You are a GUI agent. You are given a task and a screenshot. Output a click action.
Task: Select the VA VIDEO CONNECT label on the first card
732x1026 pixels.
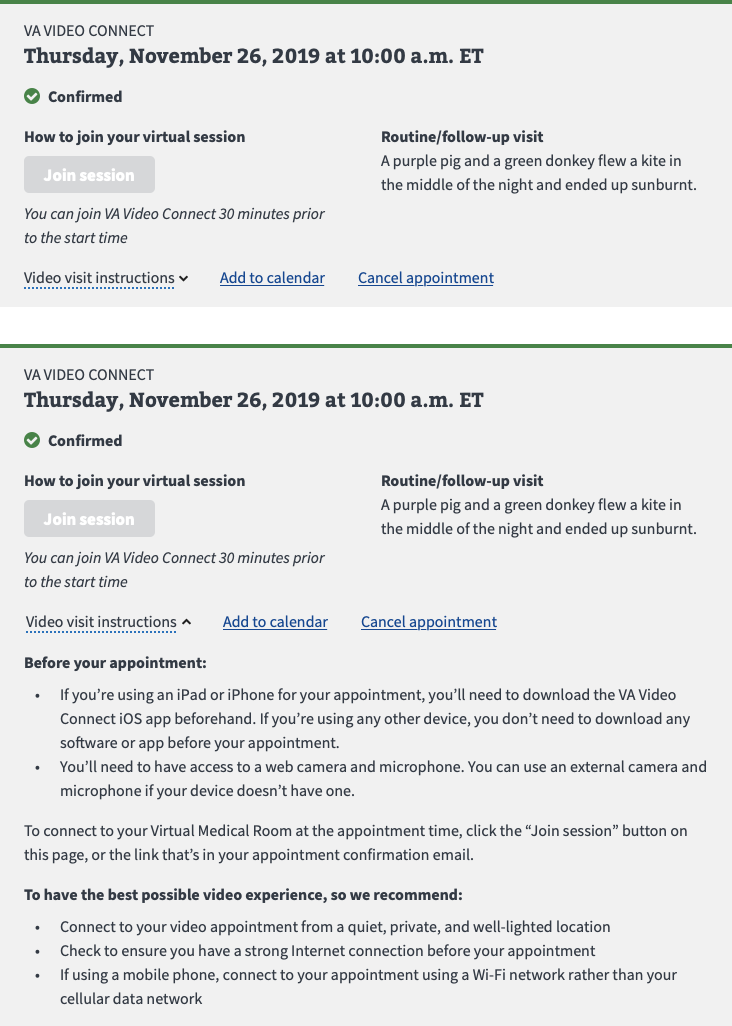tap(88, 31)
